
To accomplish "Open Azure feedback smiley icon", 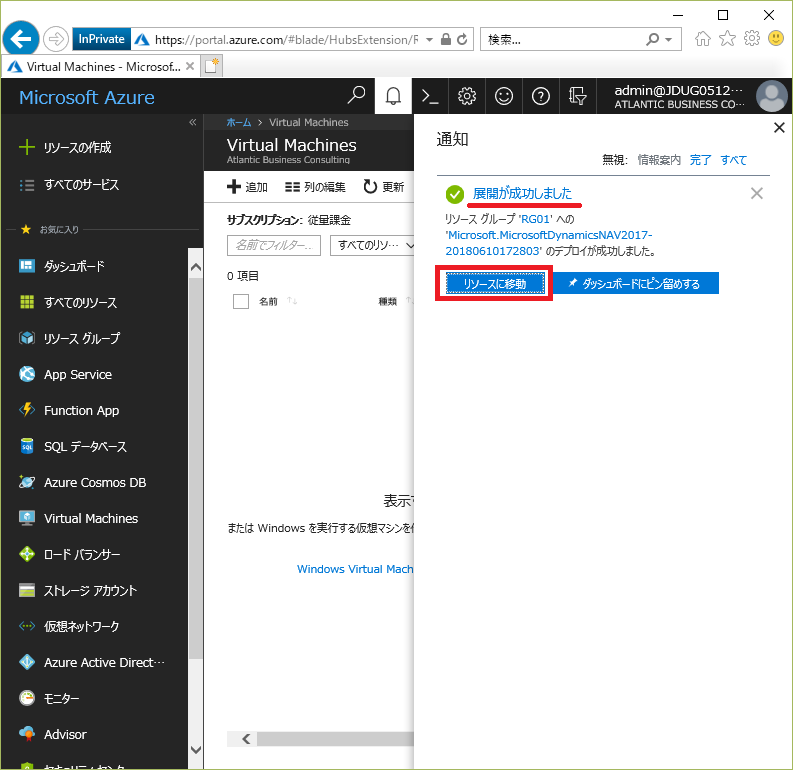I will pyautogui.click(x=504, y=96).
